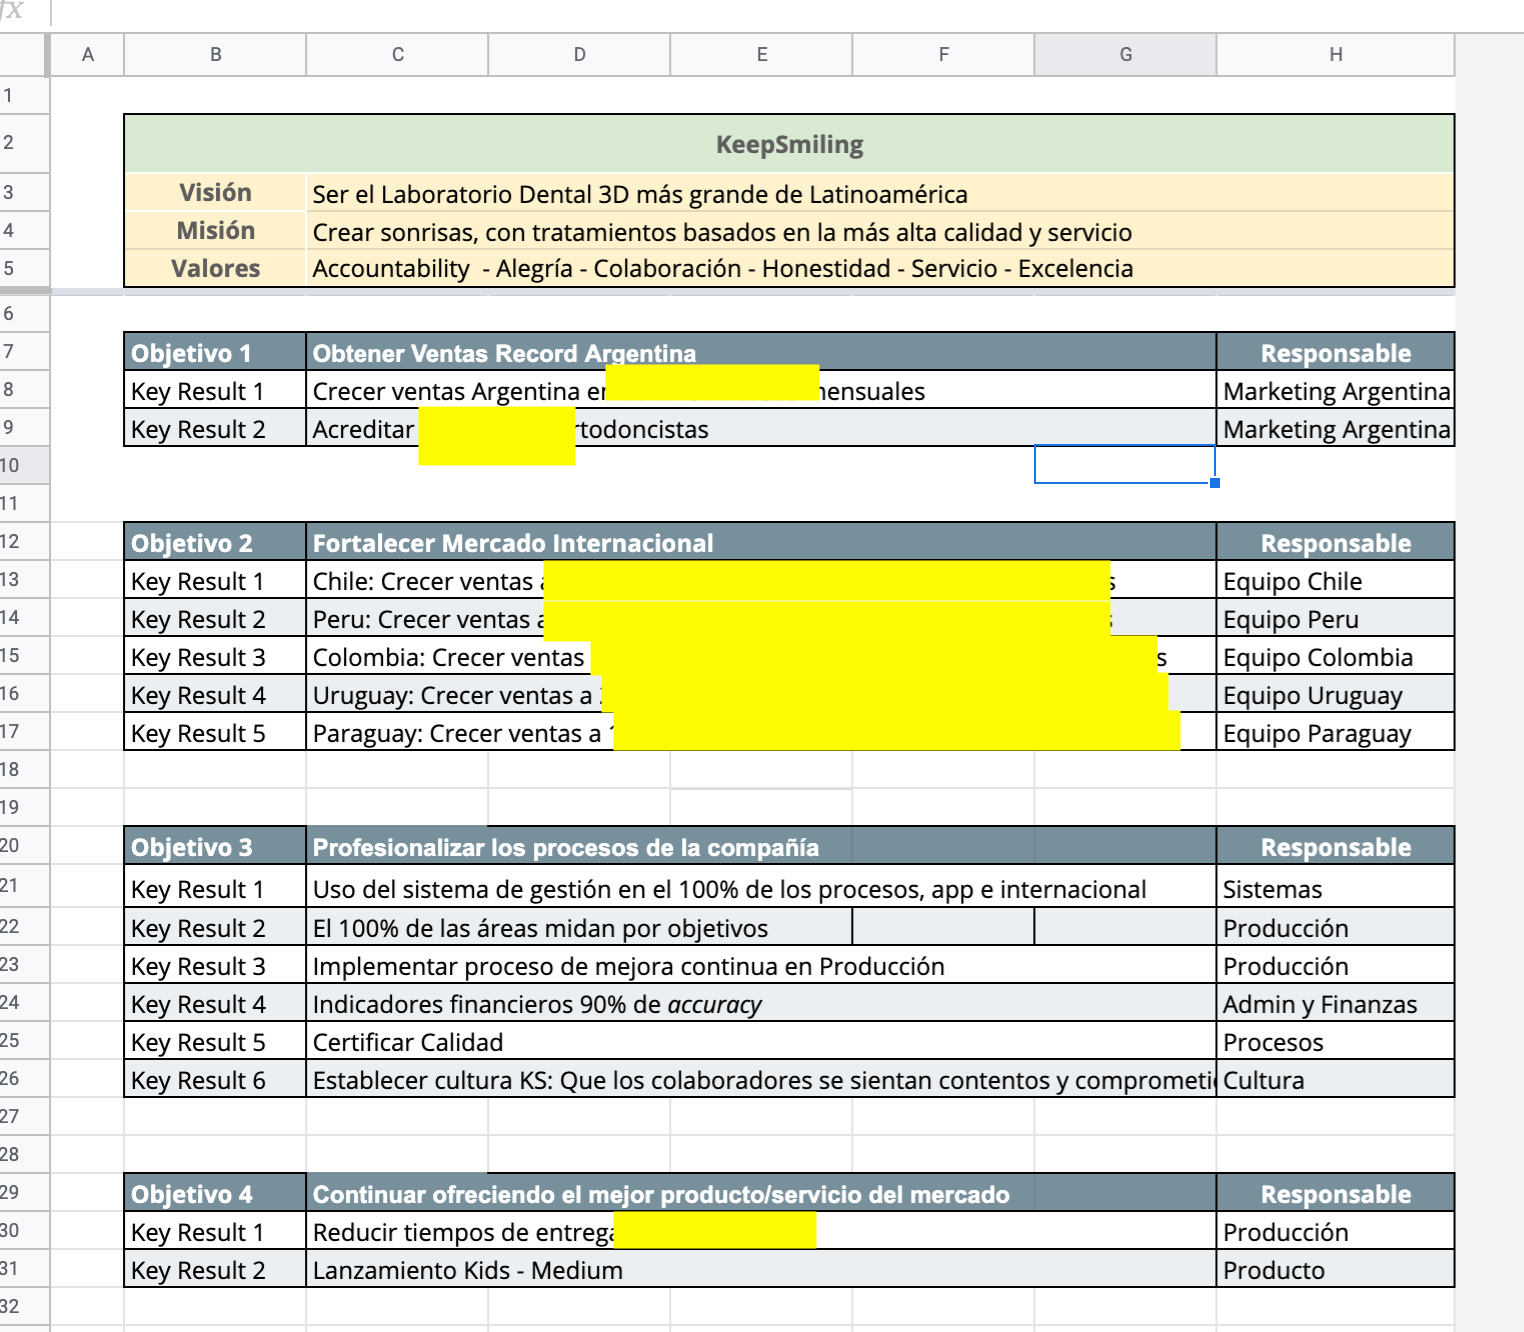Click the Visión label cell
Viewport: 1524px width, 1332px height.
(215, 192)
